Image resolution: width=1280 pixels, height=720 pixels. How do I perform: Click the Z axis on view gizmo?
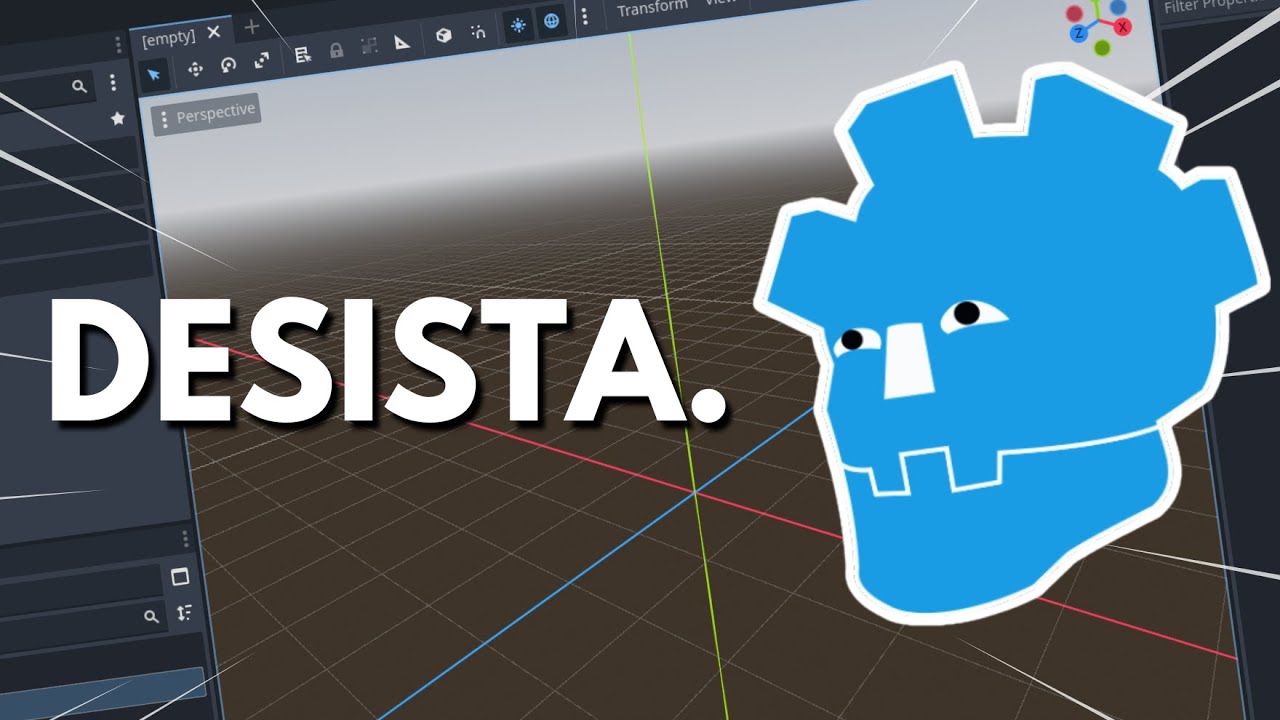pyautogui.click(x=1079, y=33)
